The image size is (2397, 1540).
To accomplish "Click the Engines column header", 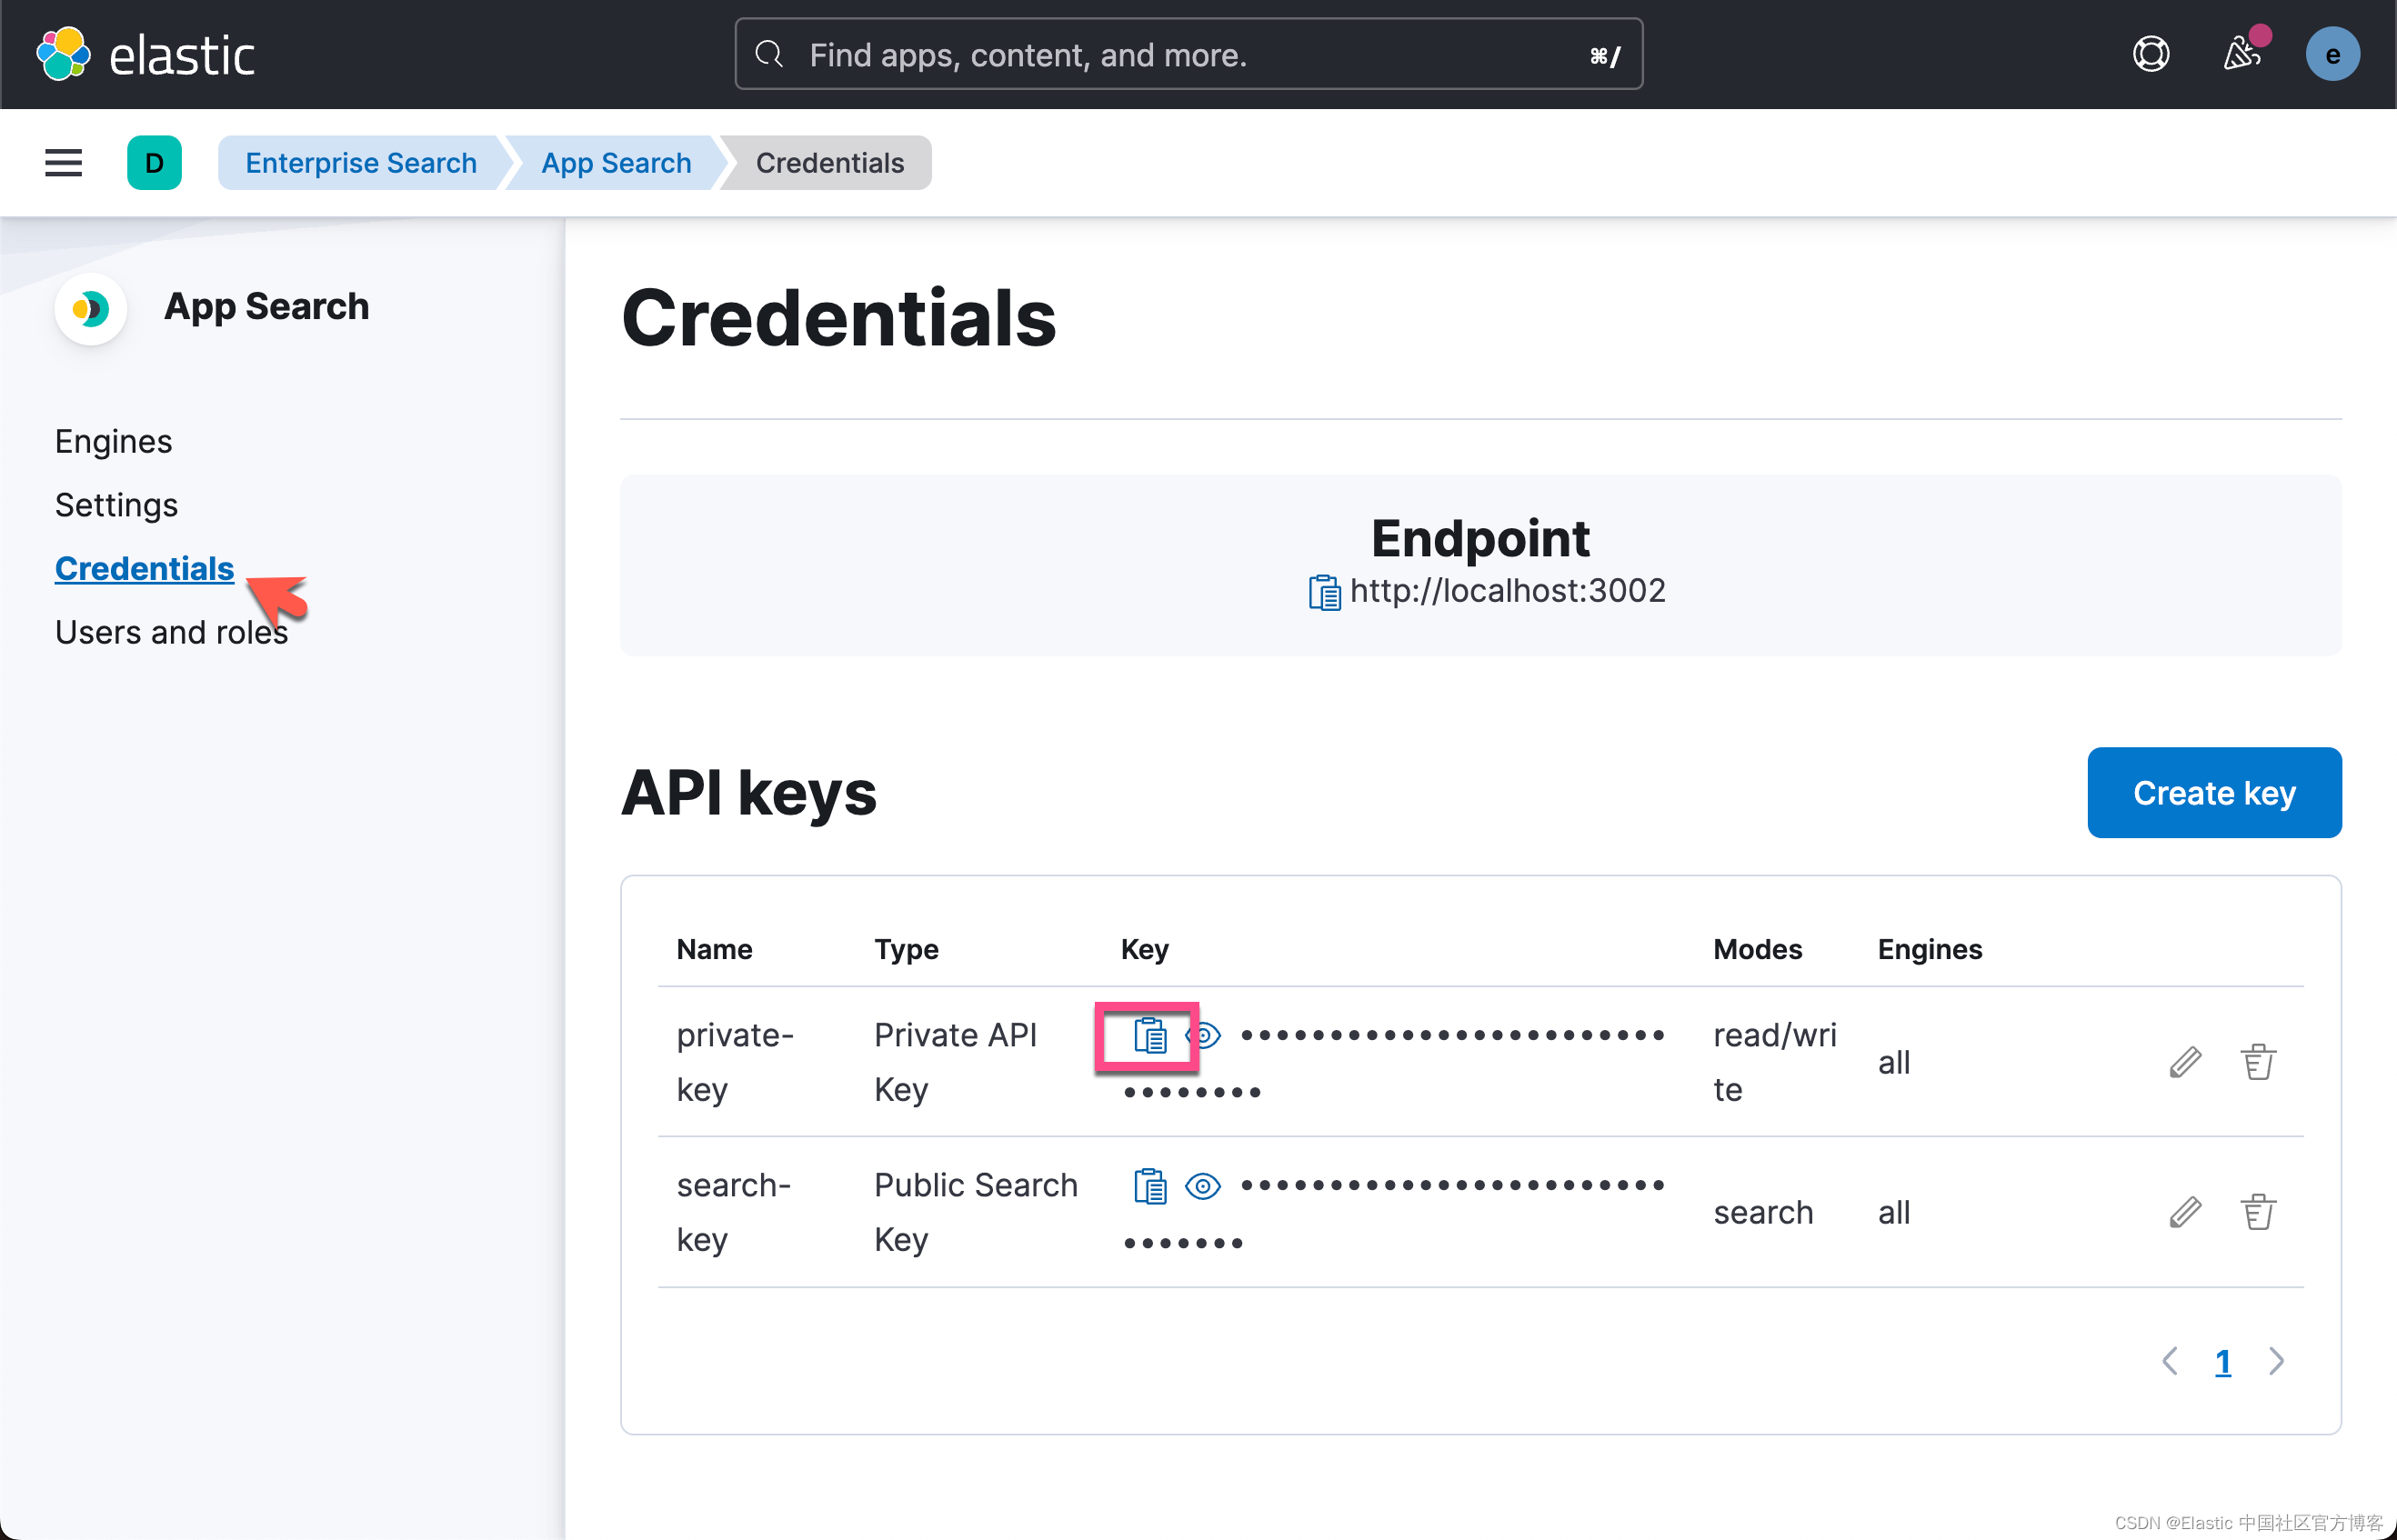I will pyautogui.click(x=1929, y=949).
